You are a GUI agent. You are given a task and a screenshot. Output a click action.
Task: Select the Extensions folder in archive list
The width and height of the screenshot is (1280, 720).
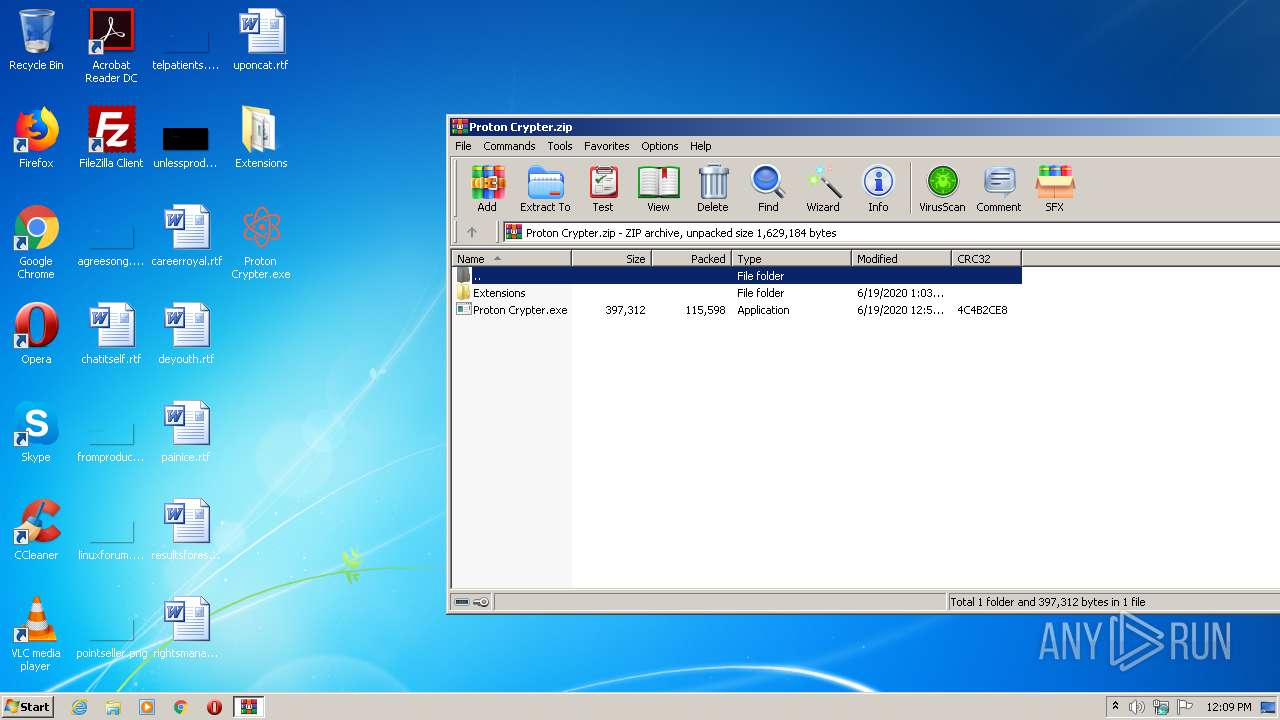737,293
